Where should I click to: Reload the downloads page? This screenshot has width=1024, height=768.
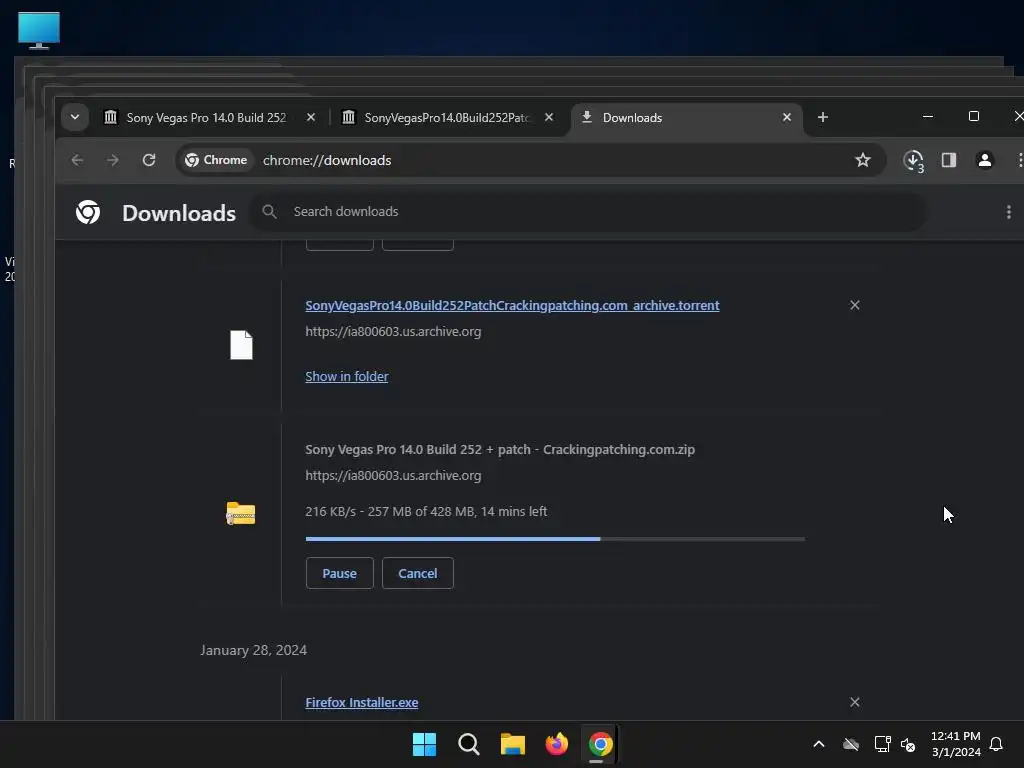pos(149,160)
